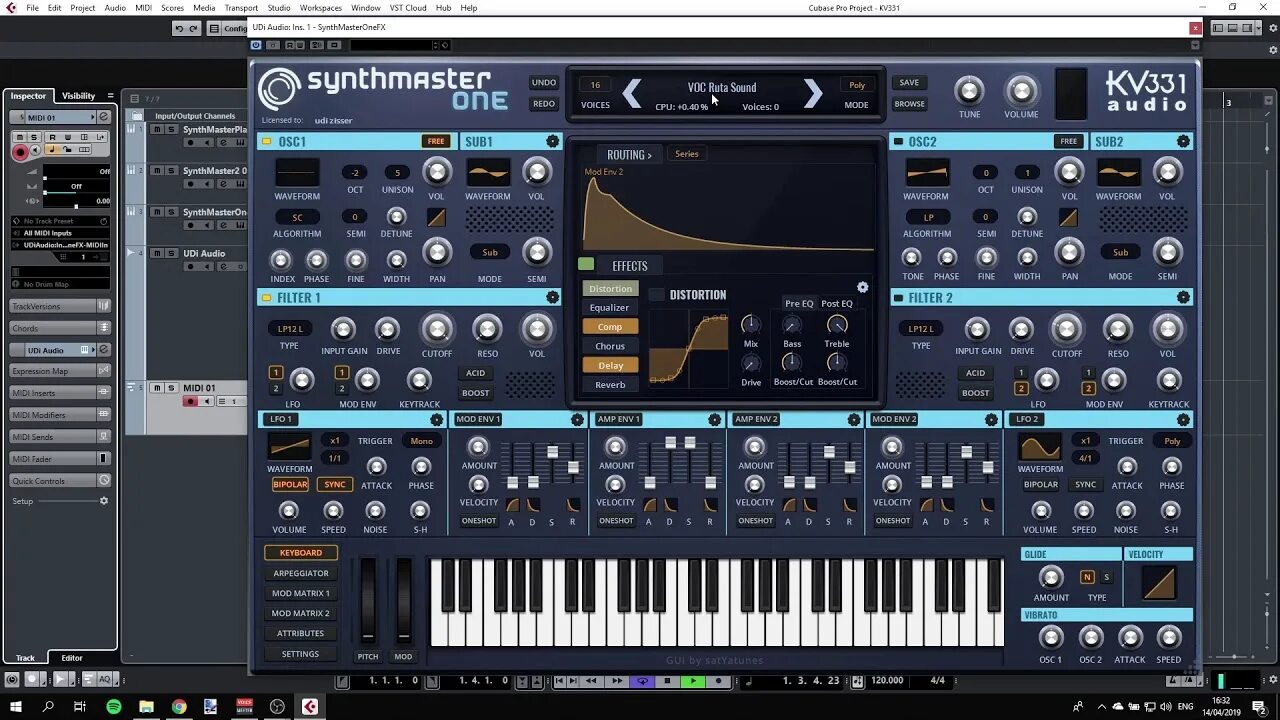Open the AMP ENV 2 settings gear
Screen dimensions: 1280x720
[x=852, y=419]
